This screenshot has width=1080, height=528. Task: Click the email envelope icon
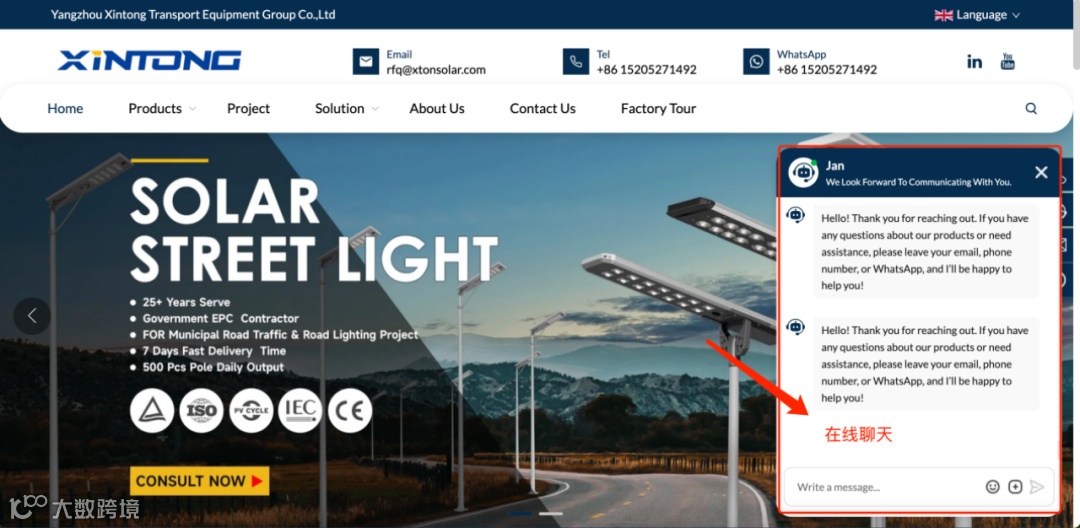[x=366, y=61]
